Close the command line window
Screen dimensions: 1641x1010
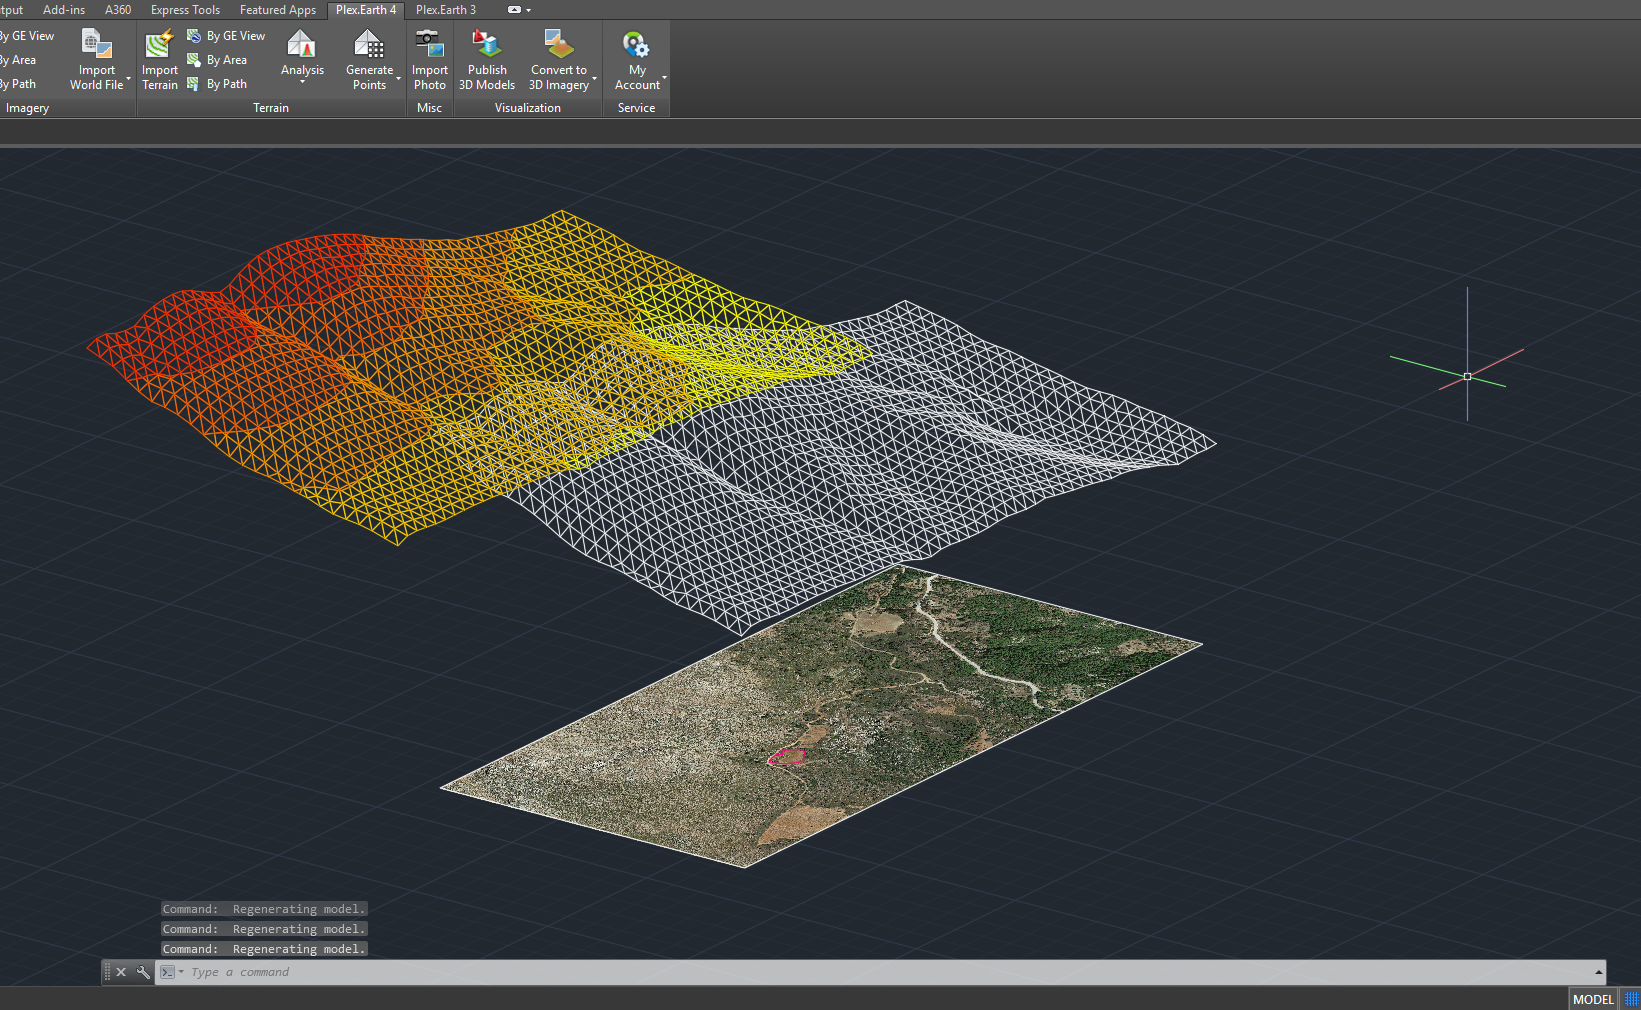(x=121, y=972)
